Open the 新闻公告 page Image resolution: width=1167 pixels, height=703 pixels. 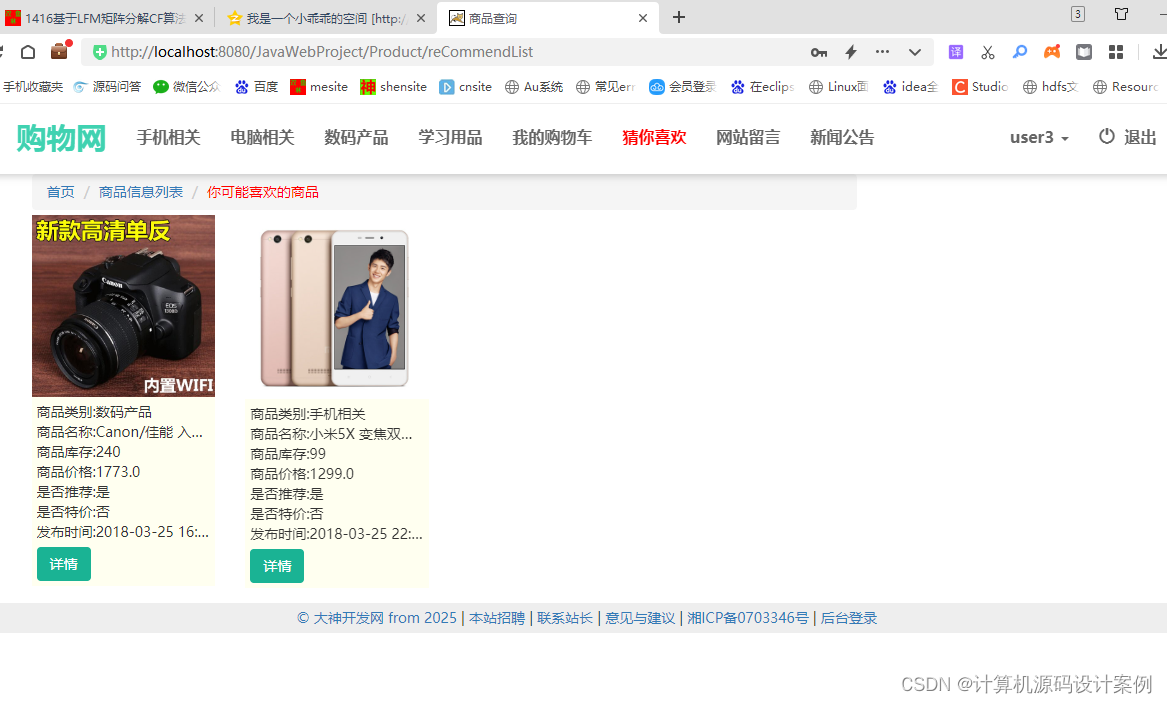(842, 138)
